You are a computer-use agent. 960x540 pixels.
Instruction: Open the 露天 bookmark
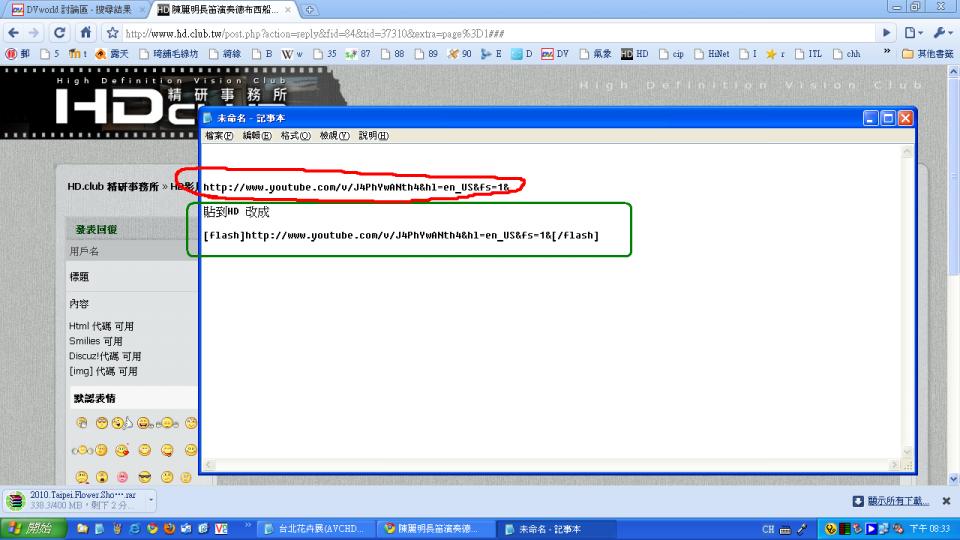pos(112,54)
